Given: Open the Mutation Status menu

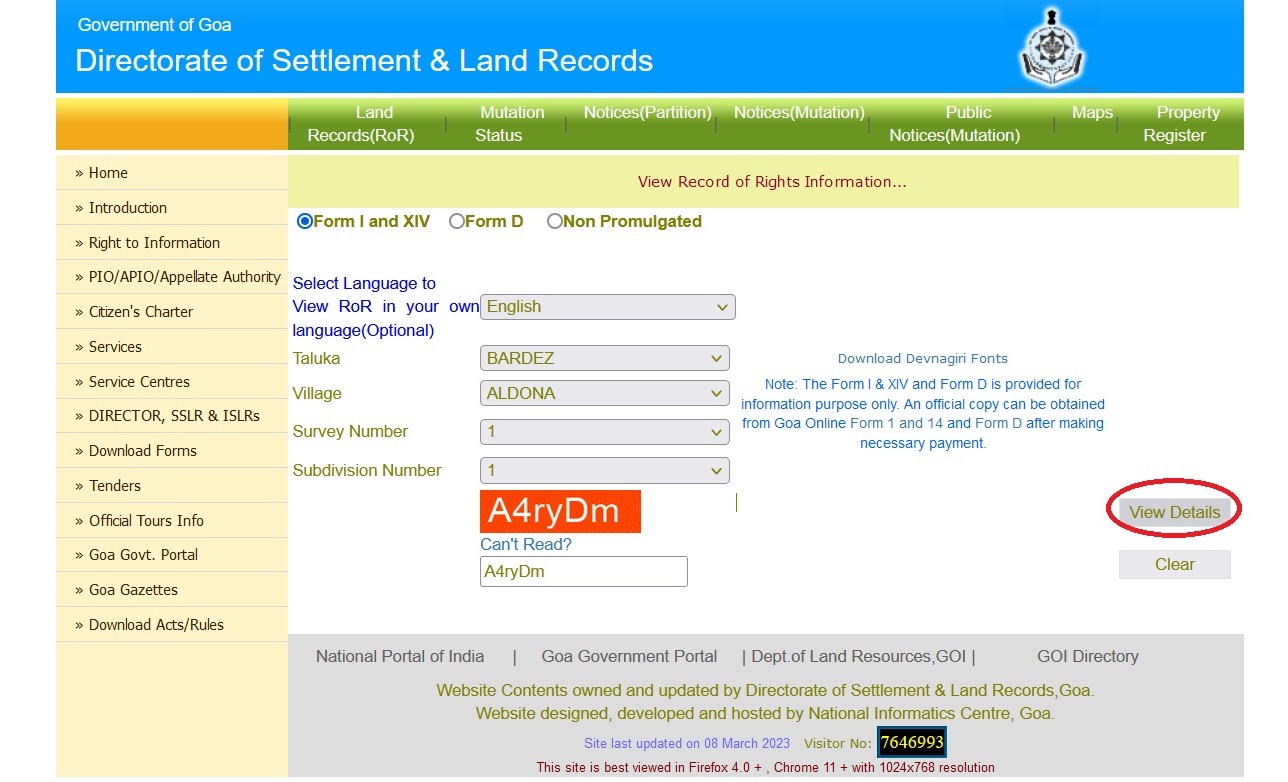Looking at the screenshot, I should pos(513,123).
